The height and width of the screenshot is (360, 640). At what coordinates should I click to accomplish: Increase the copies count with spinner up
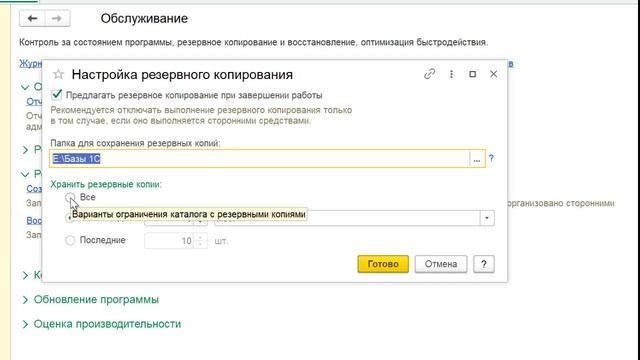[200, 237]
